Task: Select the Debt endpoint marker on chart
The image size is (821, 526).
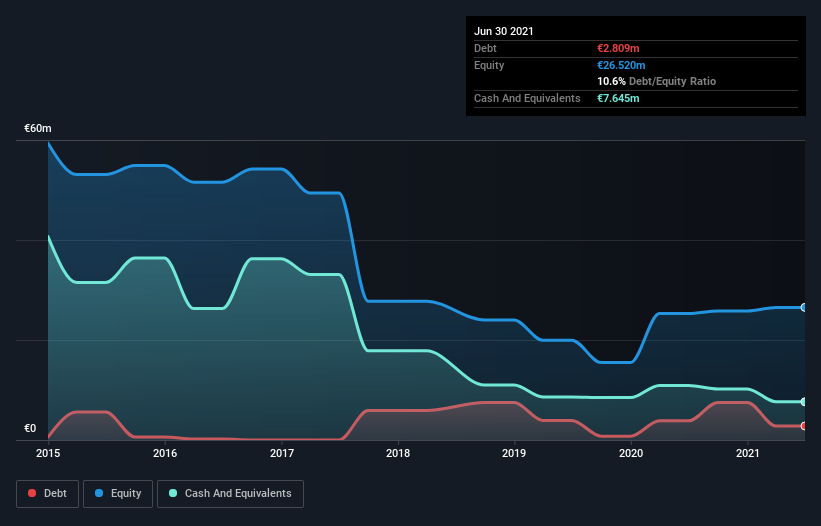Action: click(x=804, y=426)
